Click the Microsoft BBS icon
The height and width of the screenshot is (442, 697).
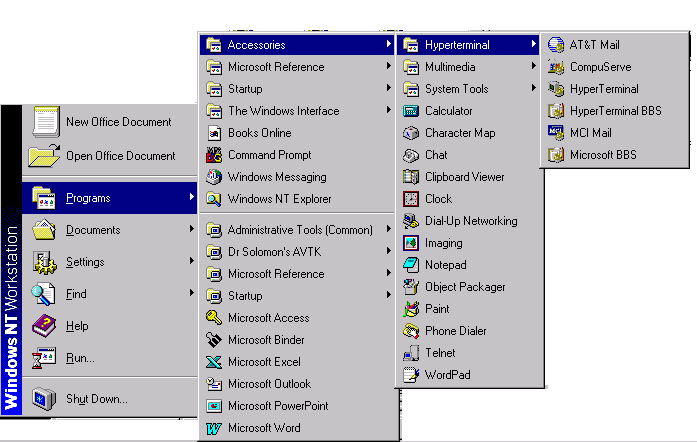[x=556, y=155]
